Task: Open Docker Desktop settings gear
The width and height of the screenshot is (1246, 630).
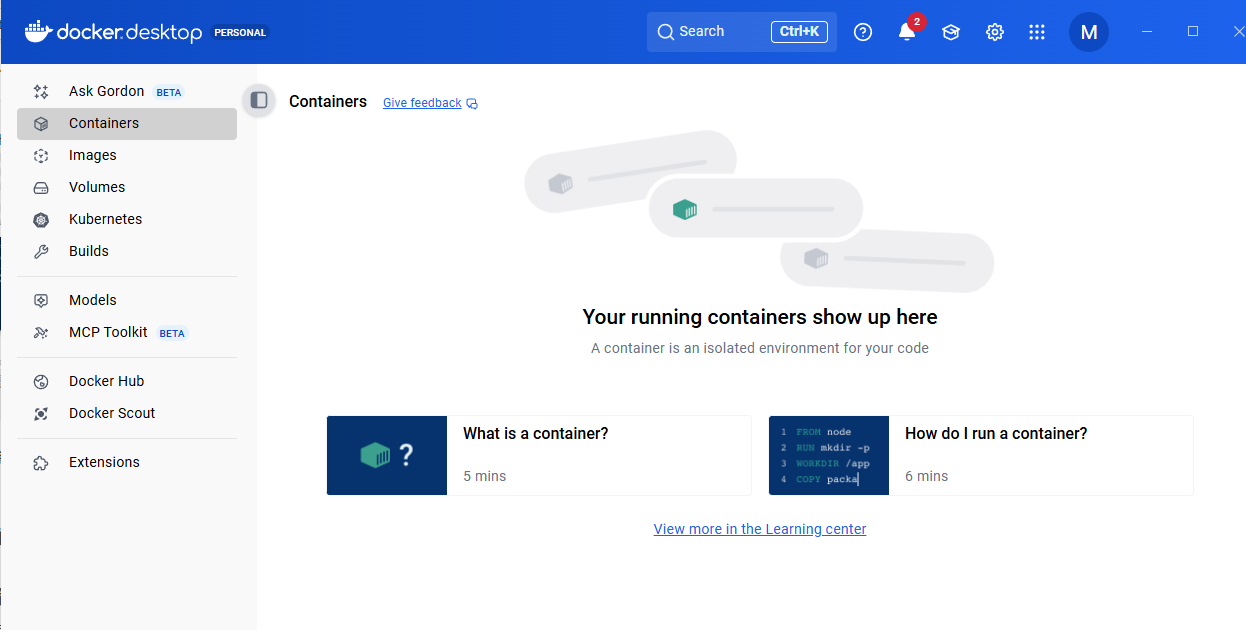Action: [994, 32]
